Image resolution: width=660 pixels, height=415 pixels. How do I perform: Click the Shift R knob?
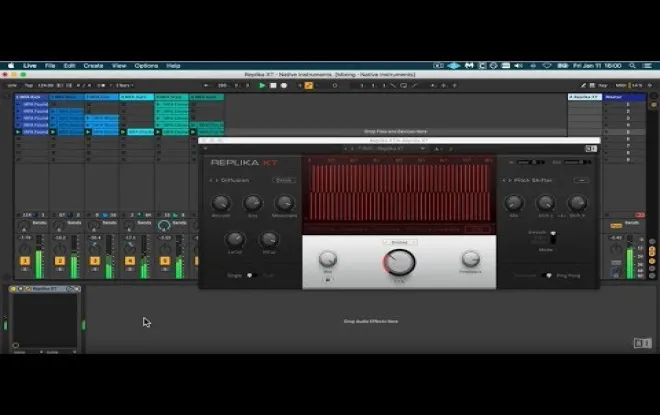[577, 203]
